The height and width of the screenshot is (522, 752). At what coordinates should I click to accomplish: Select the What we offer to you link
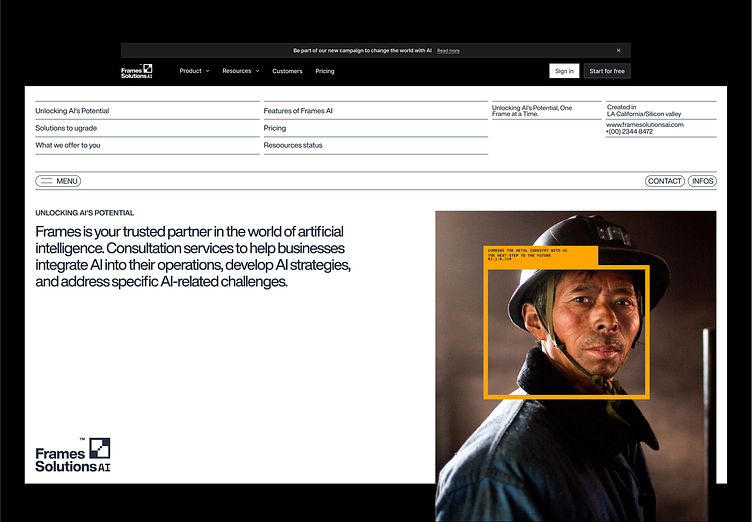tap(68, 145)
